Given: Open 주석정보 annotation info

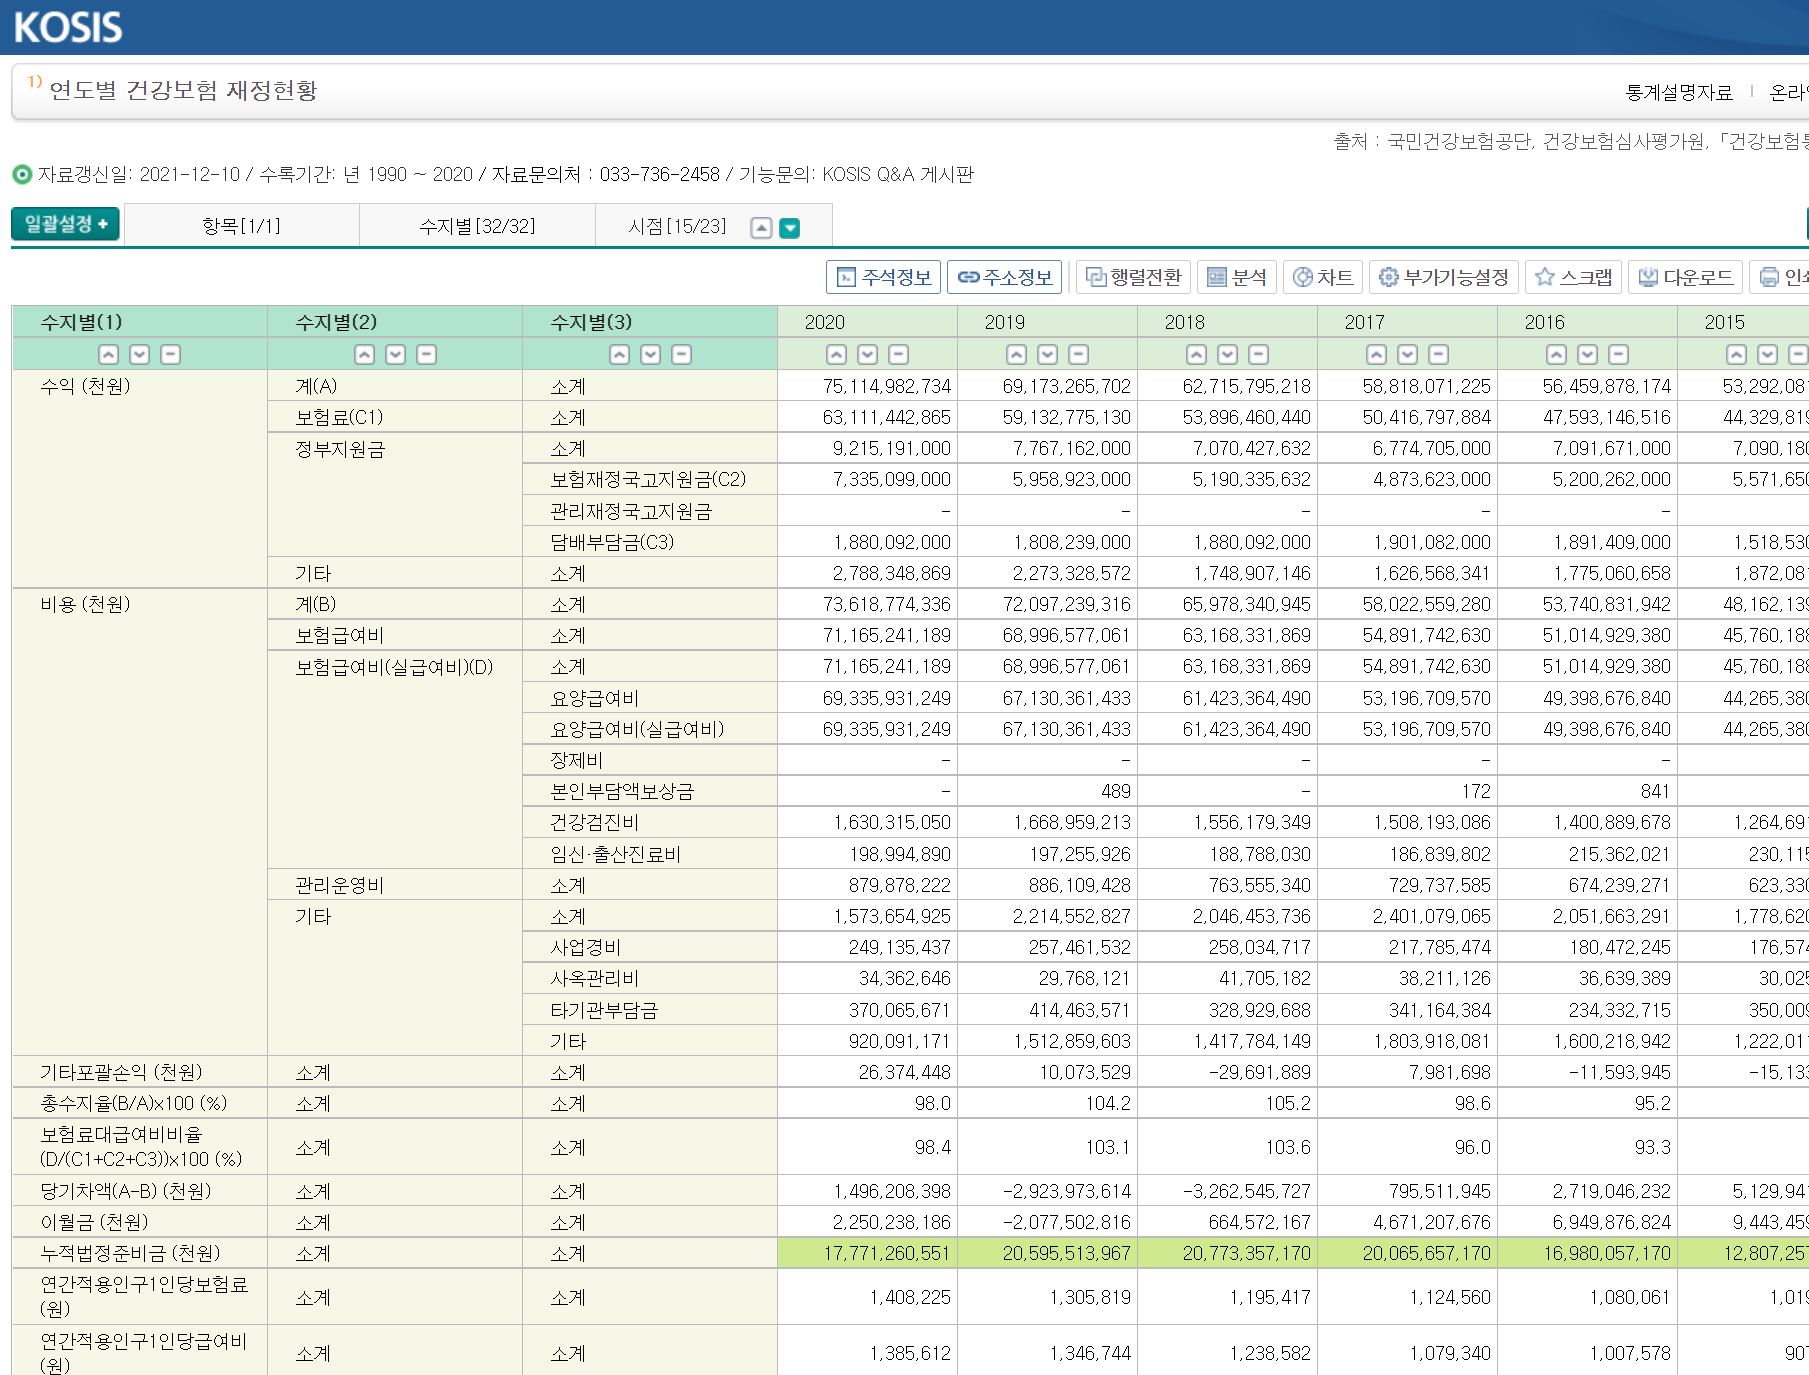Looking at the screenshot, I should (883, 277).
